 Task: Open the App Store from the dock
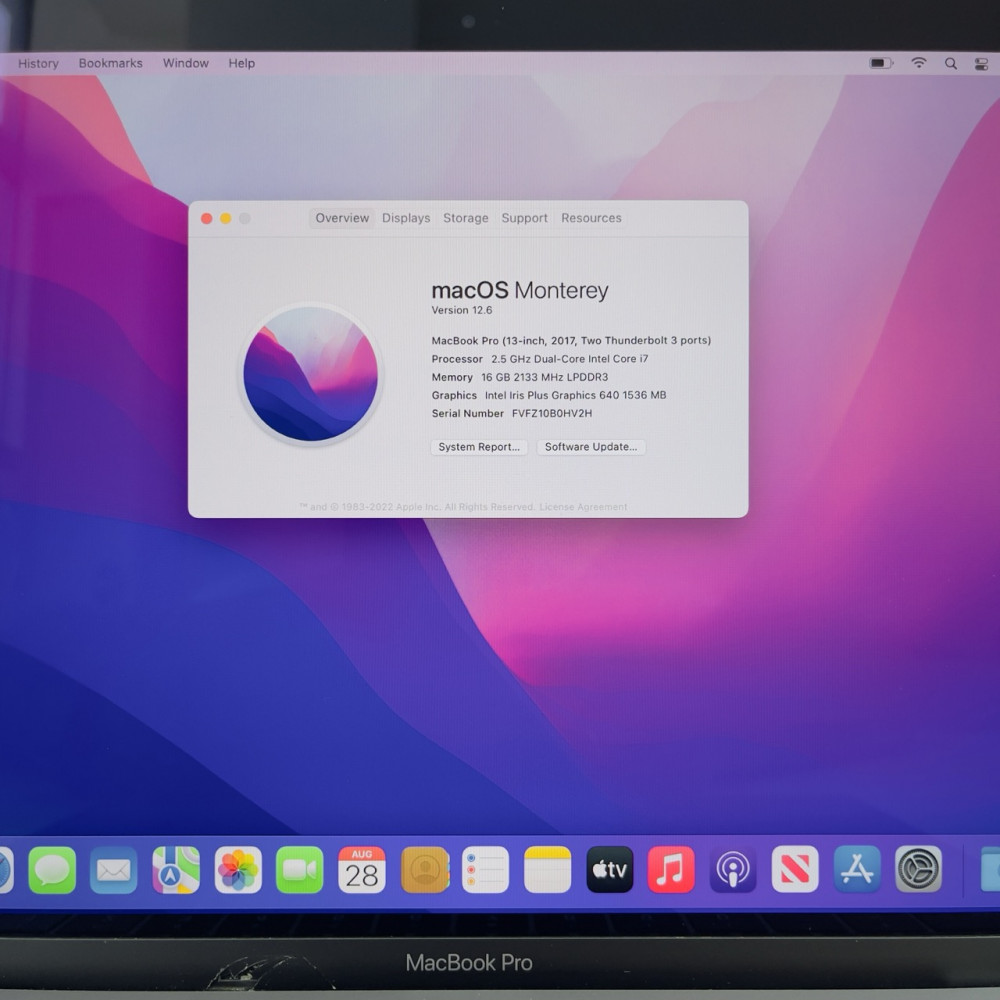tap(857, 869)
